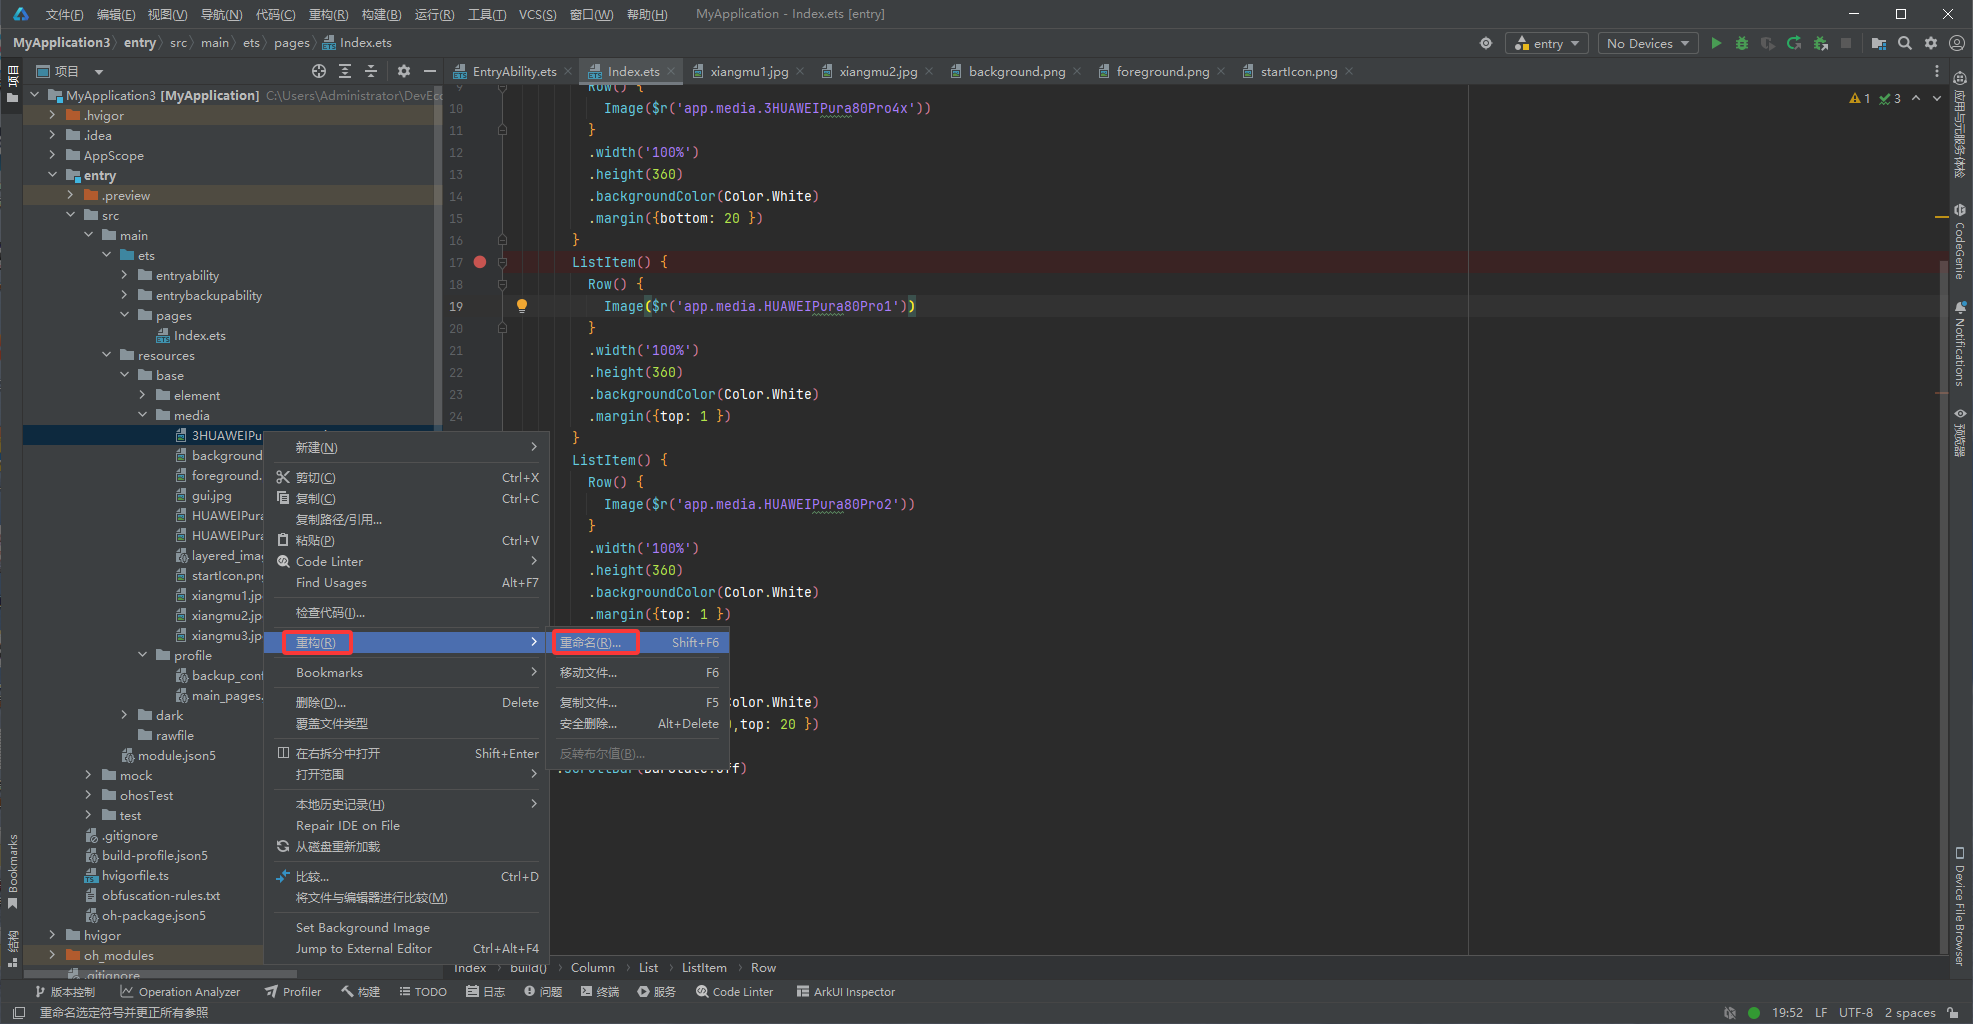The height and width of the screenshot is (1024, 1973).
Task: Collapse all nodes in the project panel
Action: tap(371, 71)
